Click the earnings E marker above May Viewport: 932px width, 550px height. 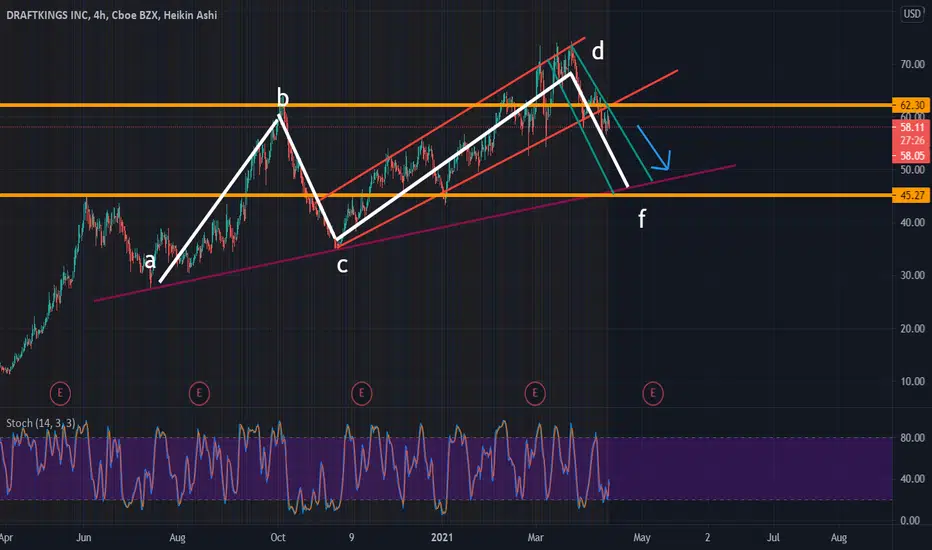click(x=653, y=393)
